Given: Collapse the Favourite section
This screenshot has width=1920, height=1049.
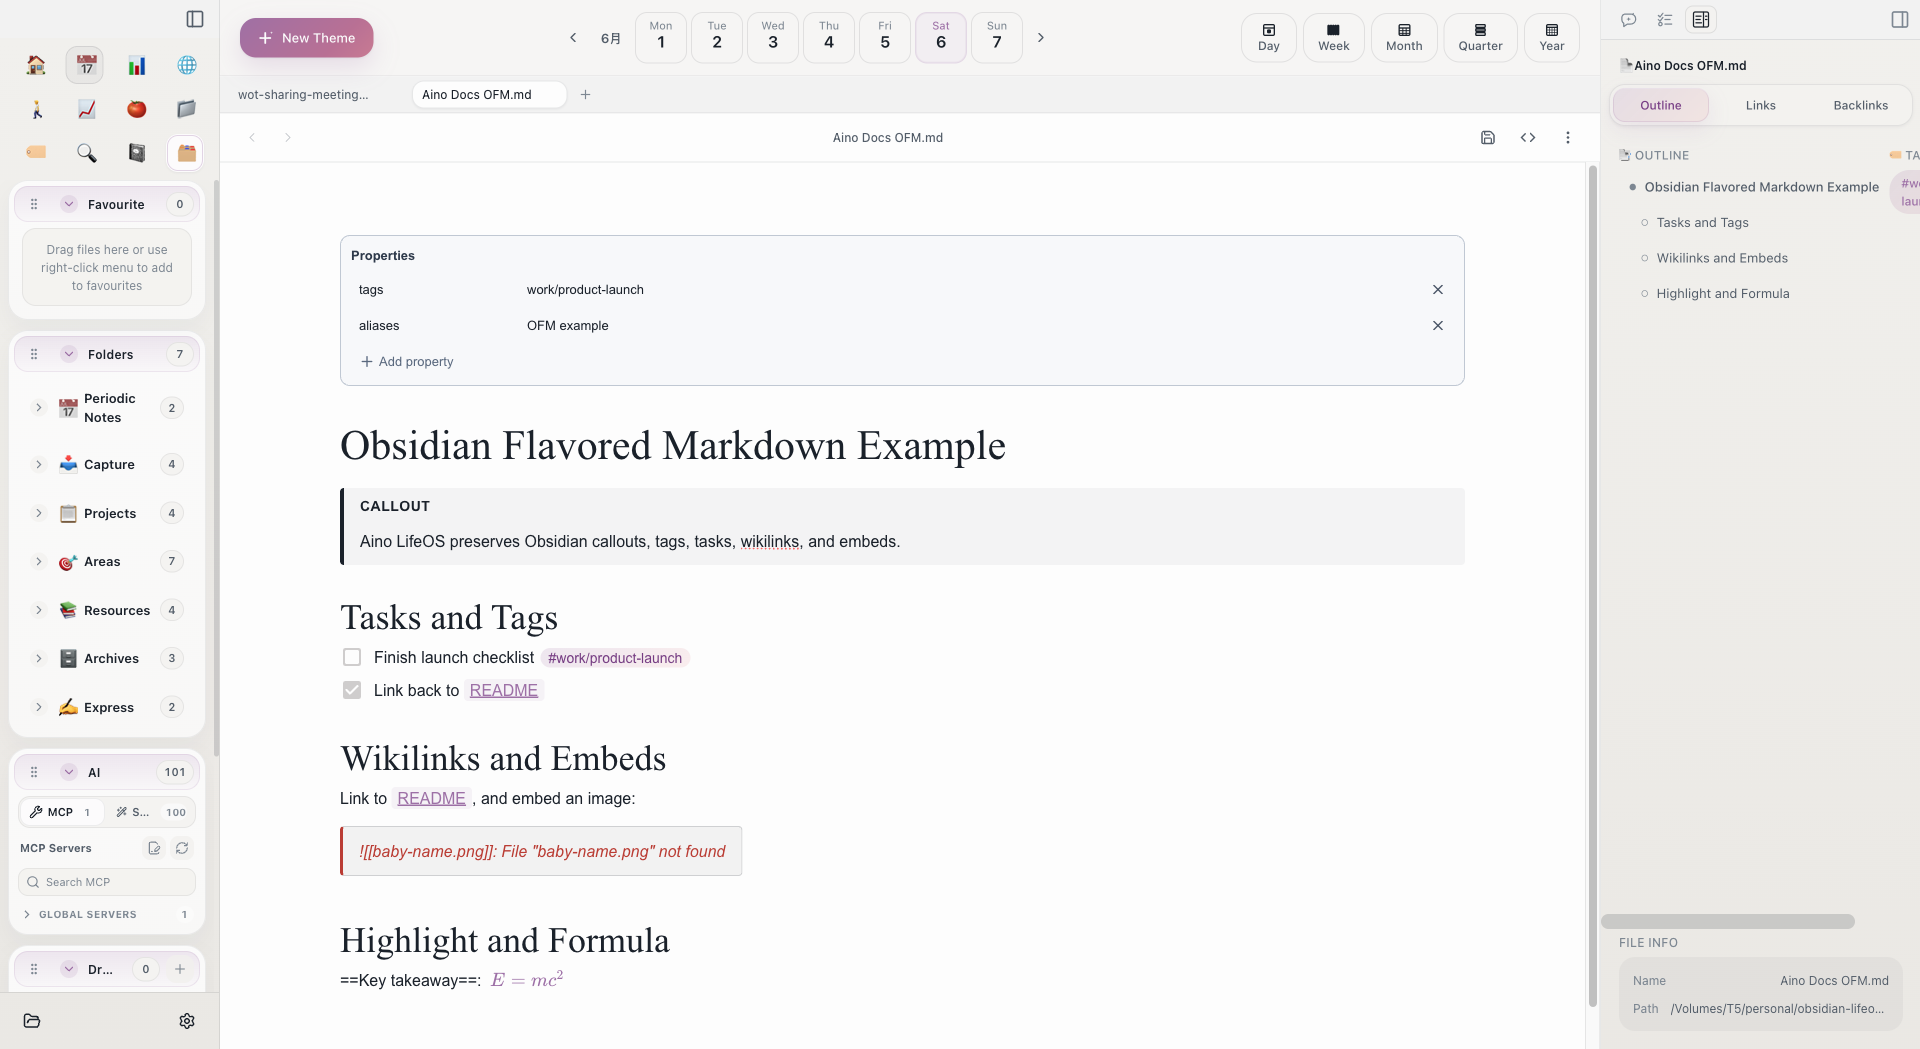Looking at the screenshot, I should tap(69, 204).
